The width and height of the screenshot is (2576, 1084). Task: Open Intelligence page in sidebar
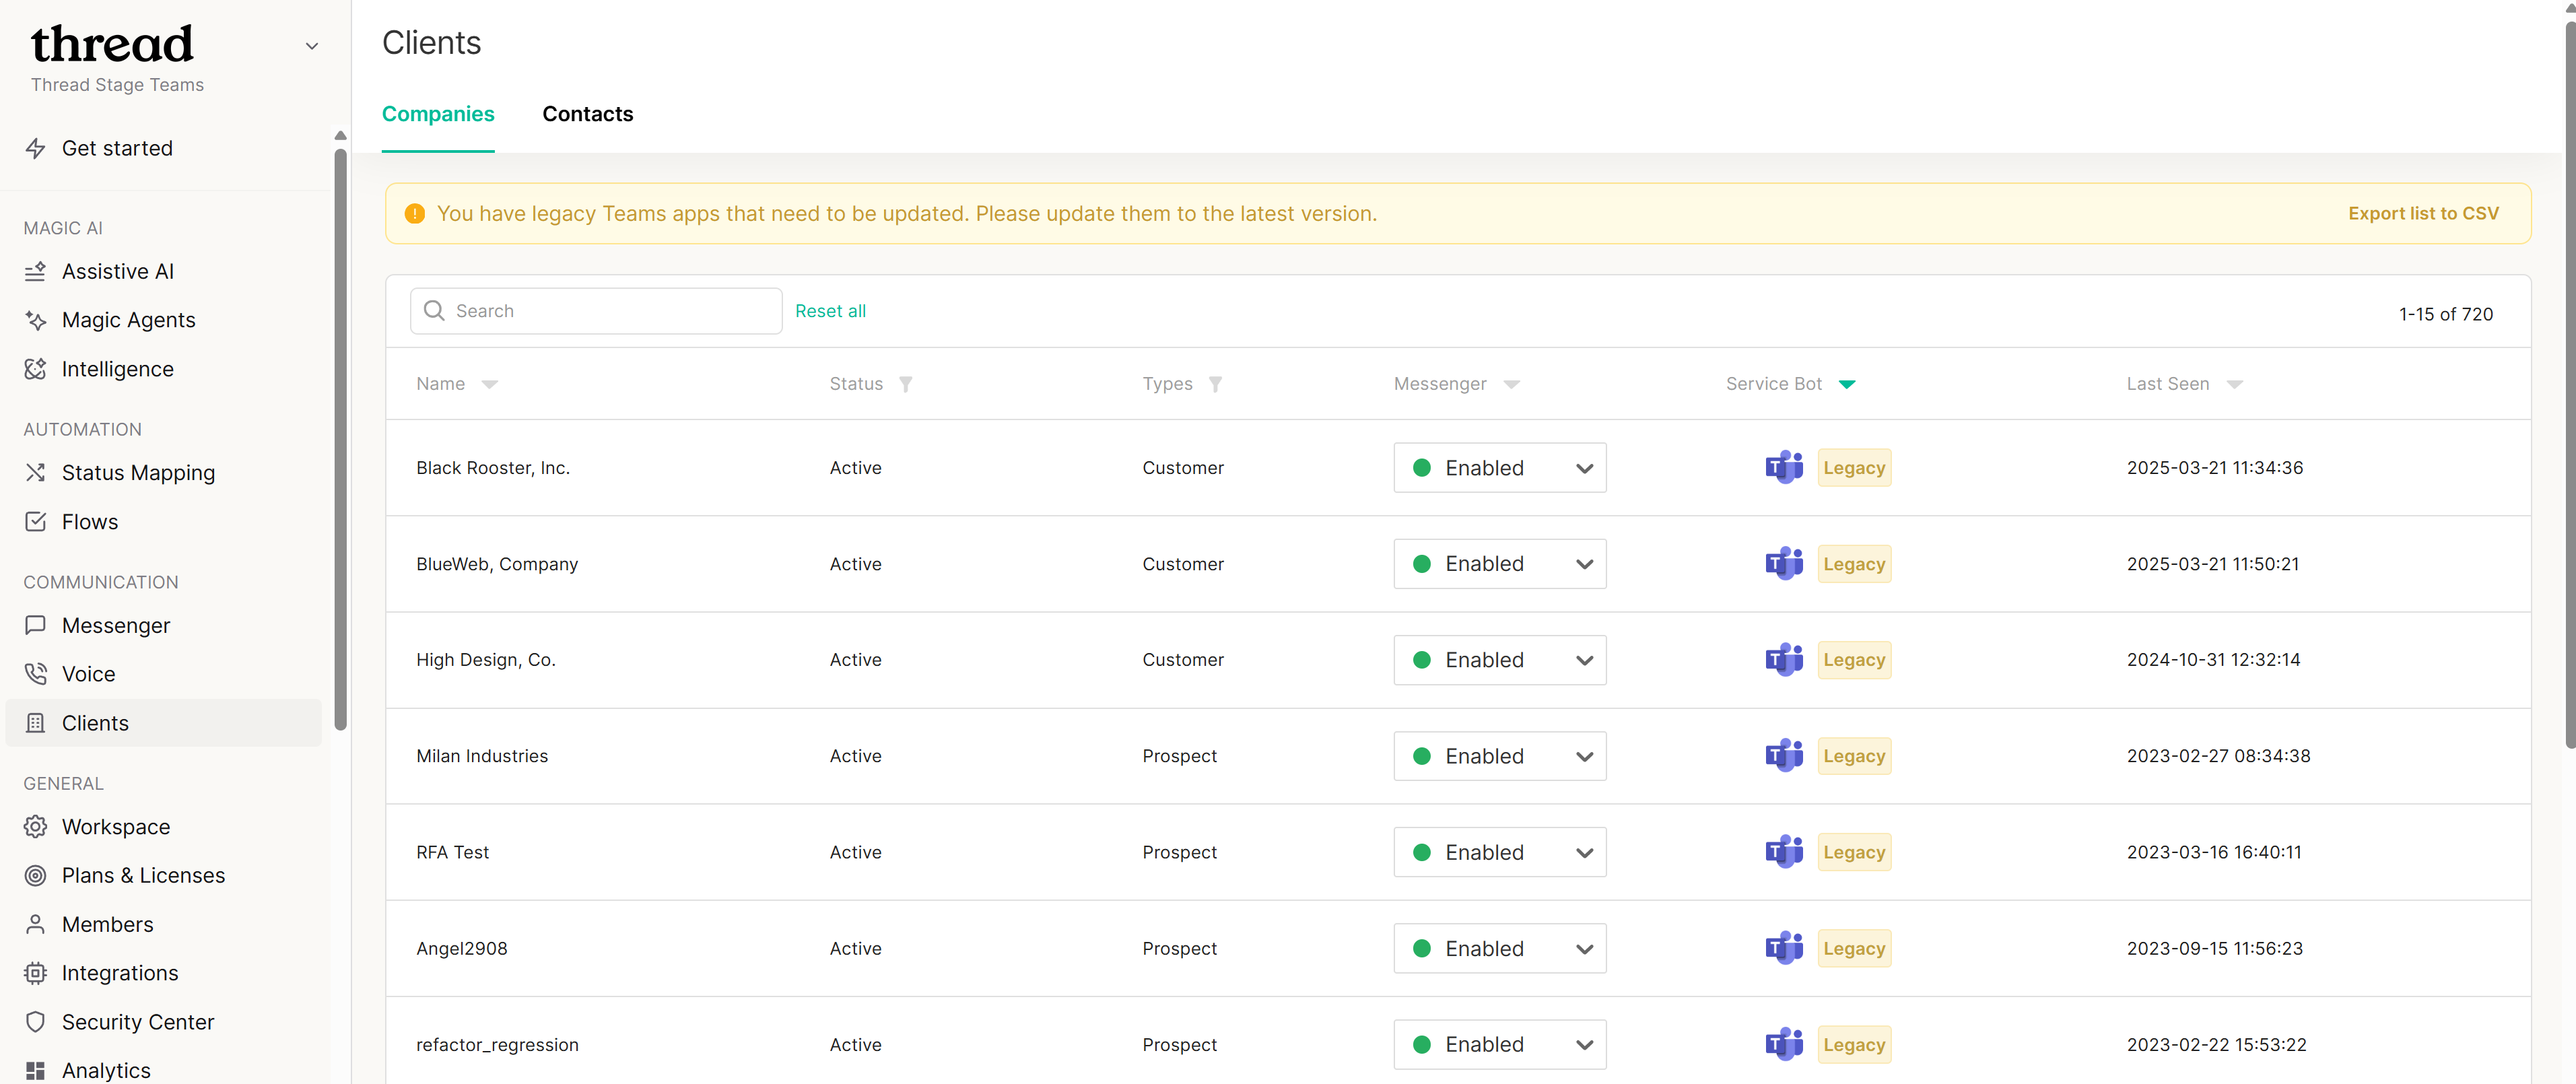[117, 369]
